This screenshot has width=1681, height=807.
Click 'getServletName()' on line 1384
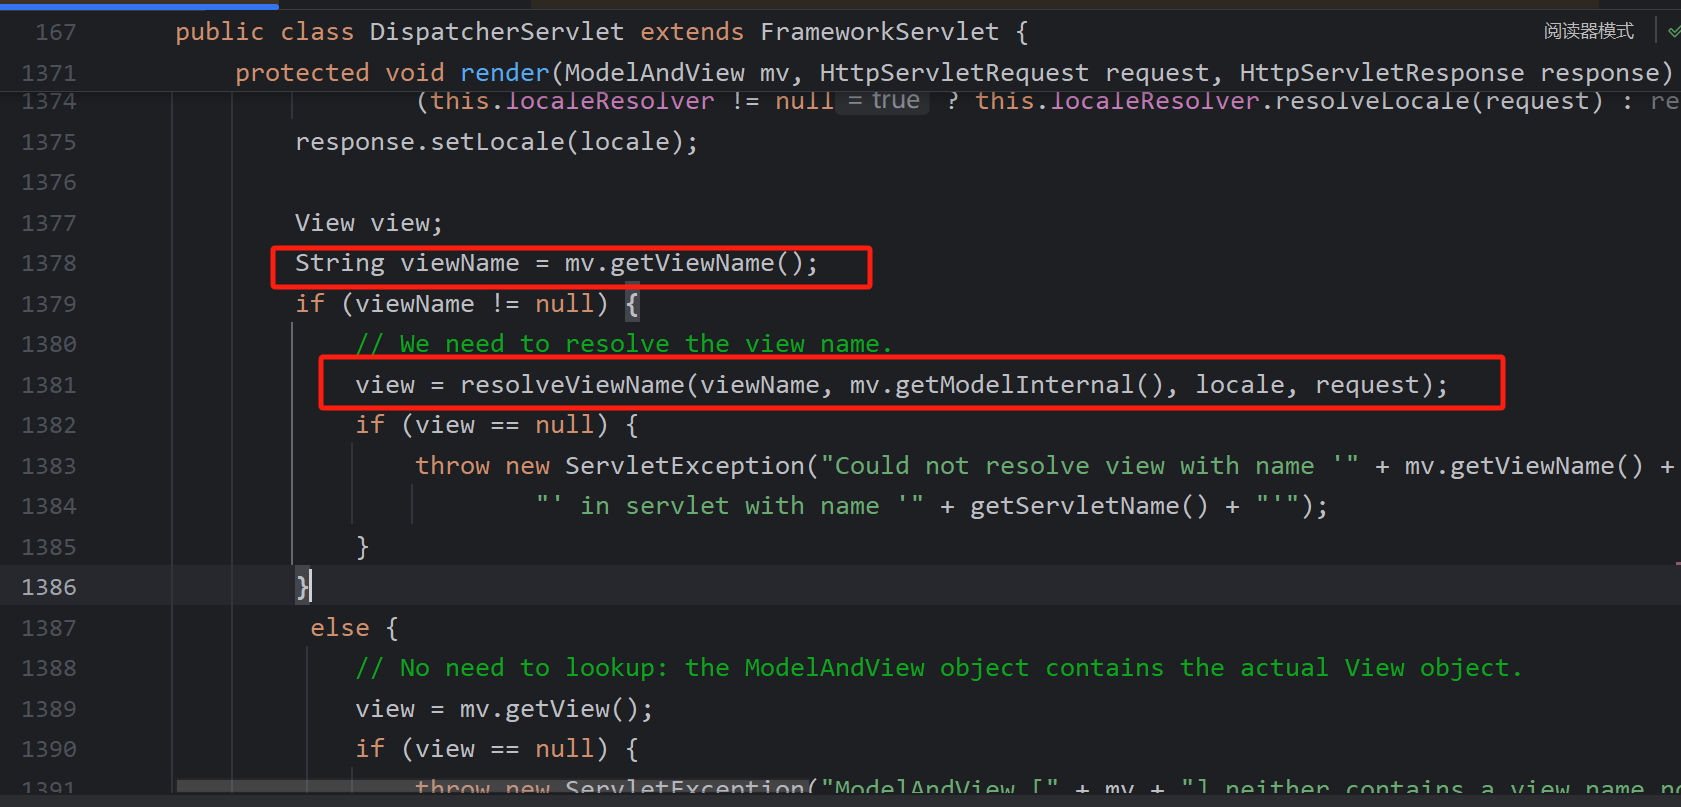pyautogui.click(x=1089, y=506)
